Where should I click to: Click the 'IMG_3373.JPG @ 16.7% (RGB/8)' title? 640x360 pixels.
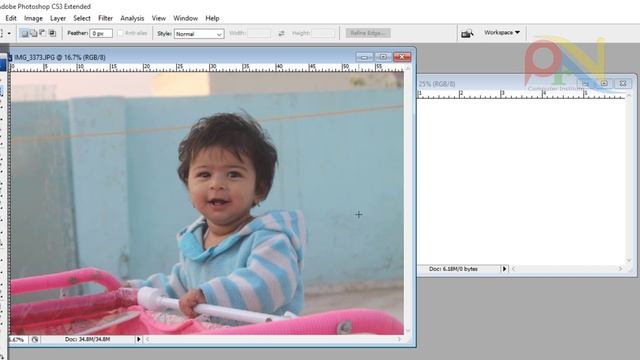60,58
